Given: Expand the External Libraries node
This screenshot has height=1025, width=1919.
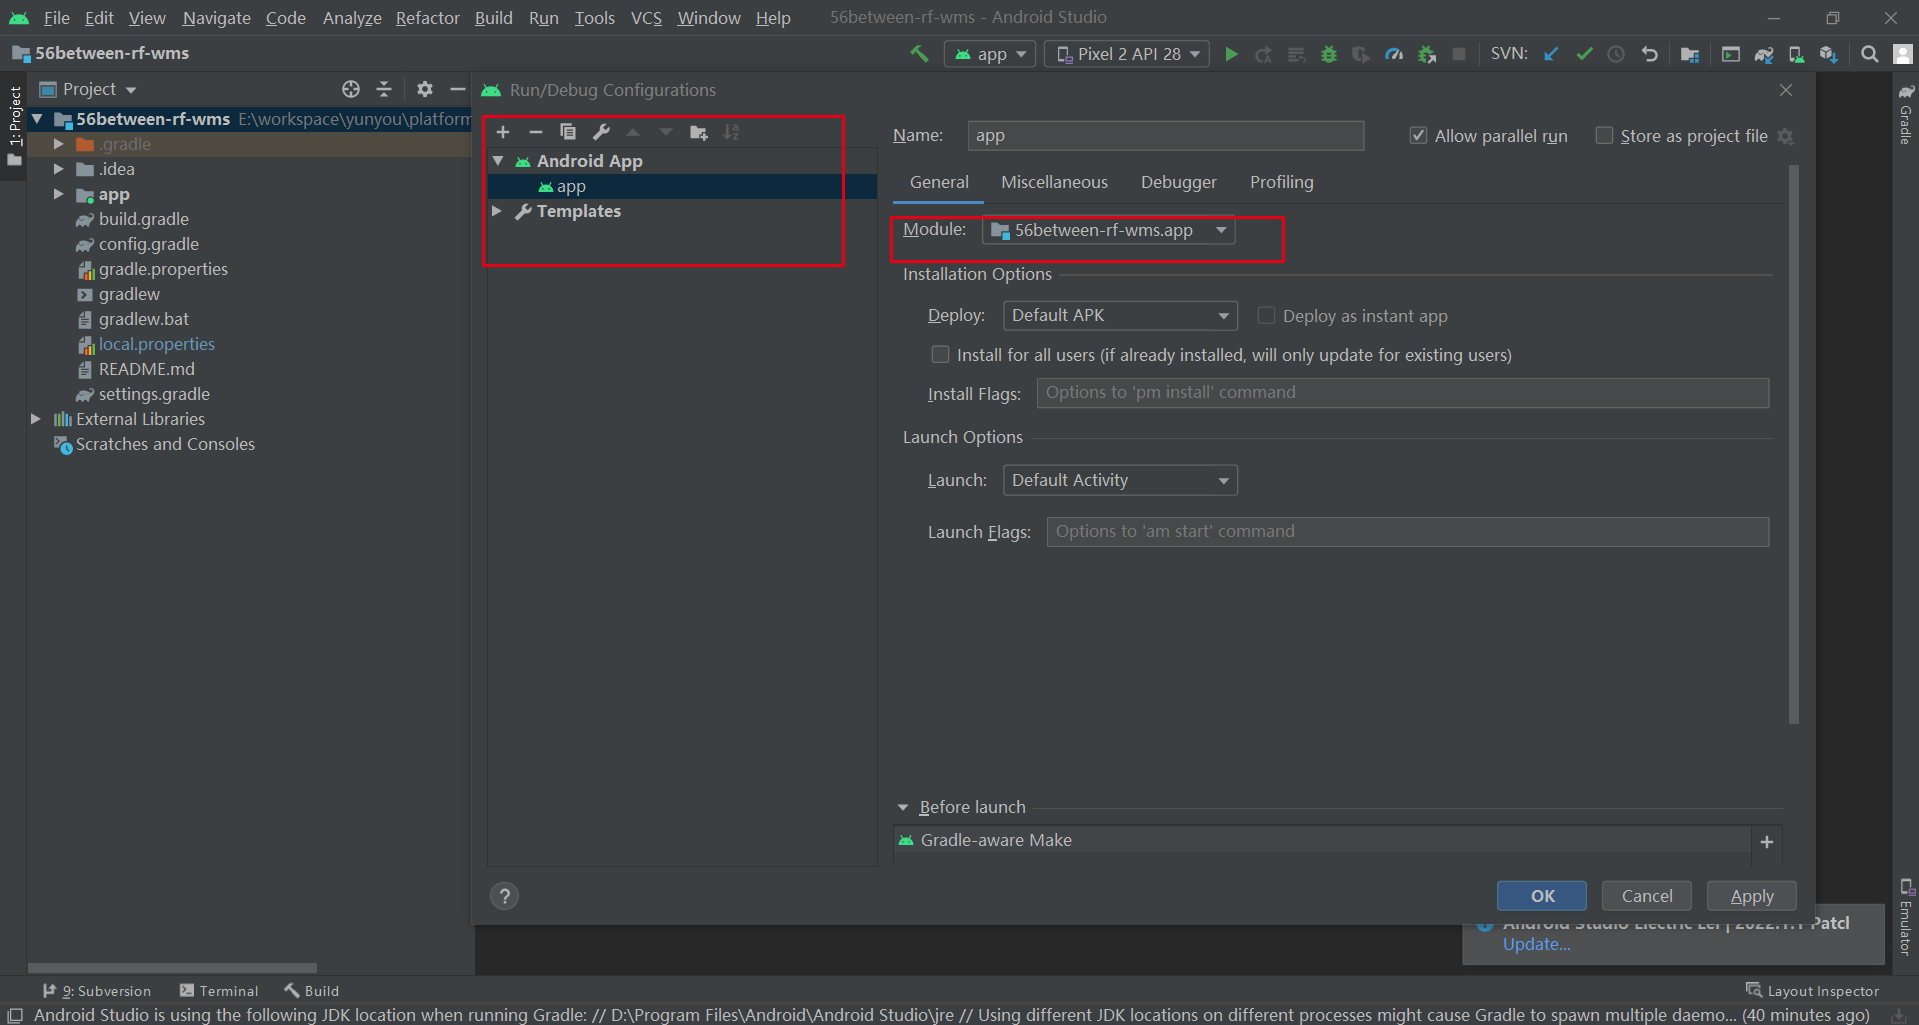Looking at the screenshot, I should coord(36,419).
